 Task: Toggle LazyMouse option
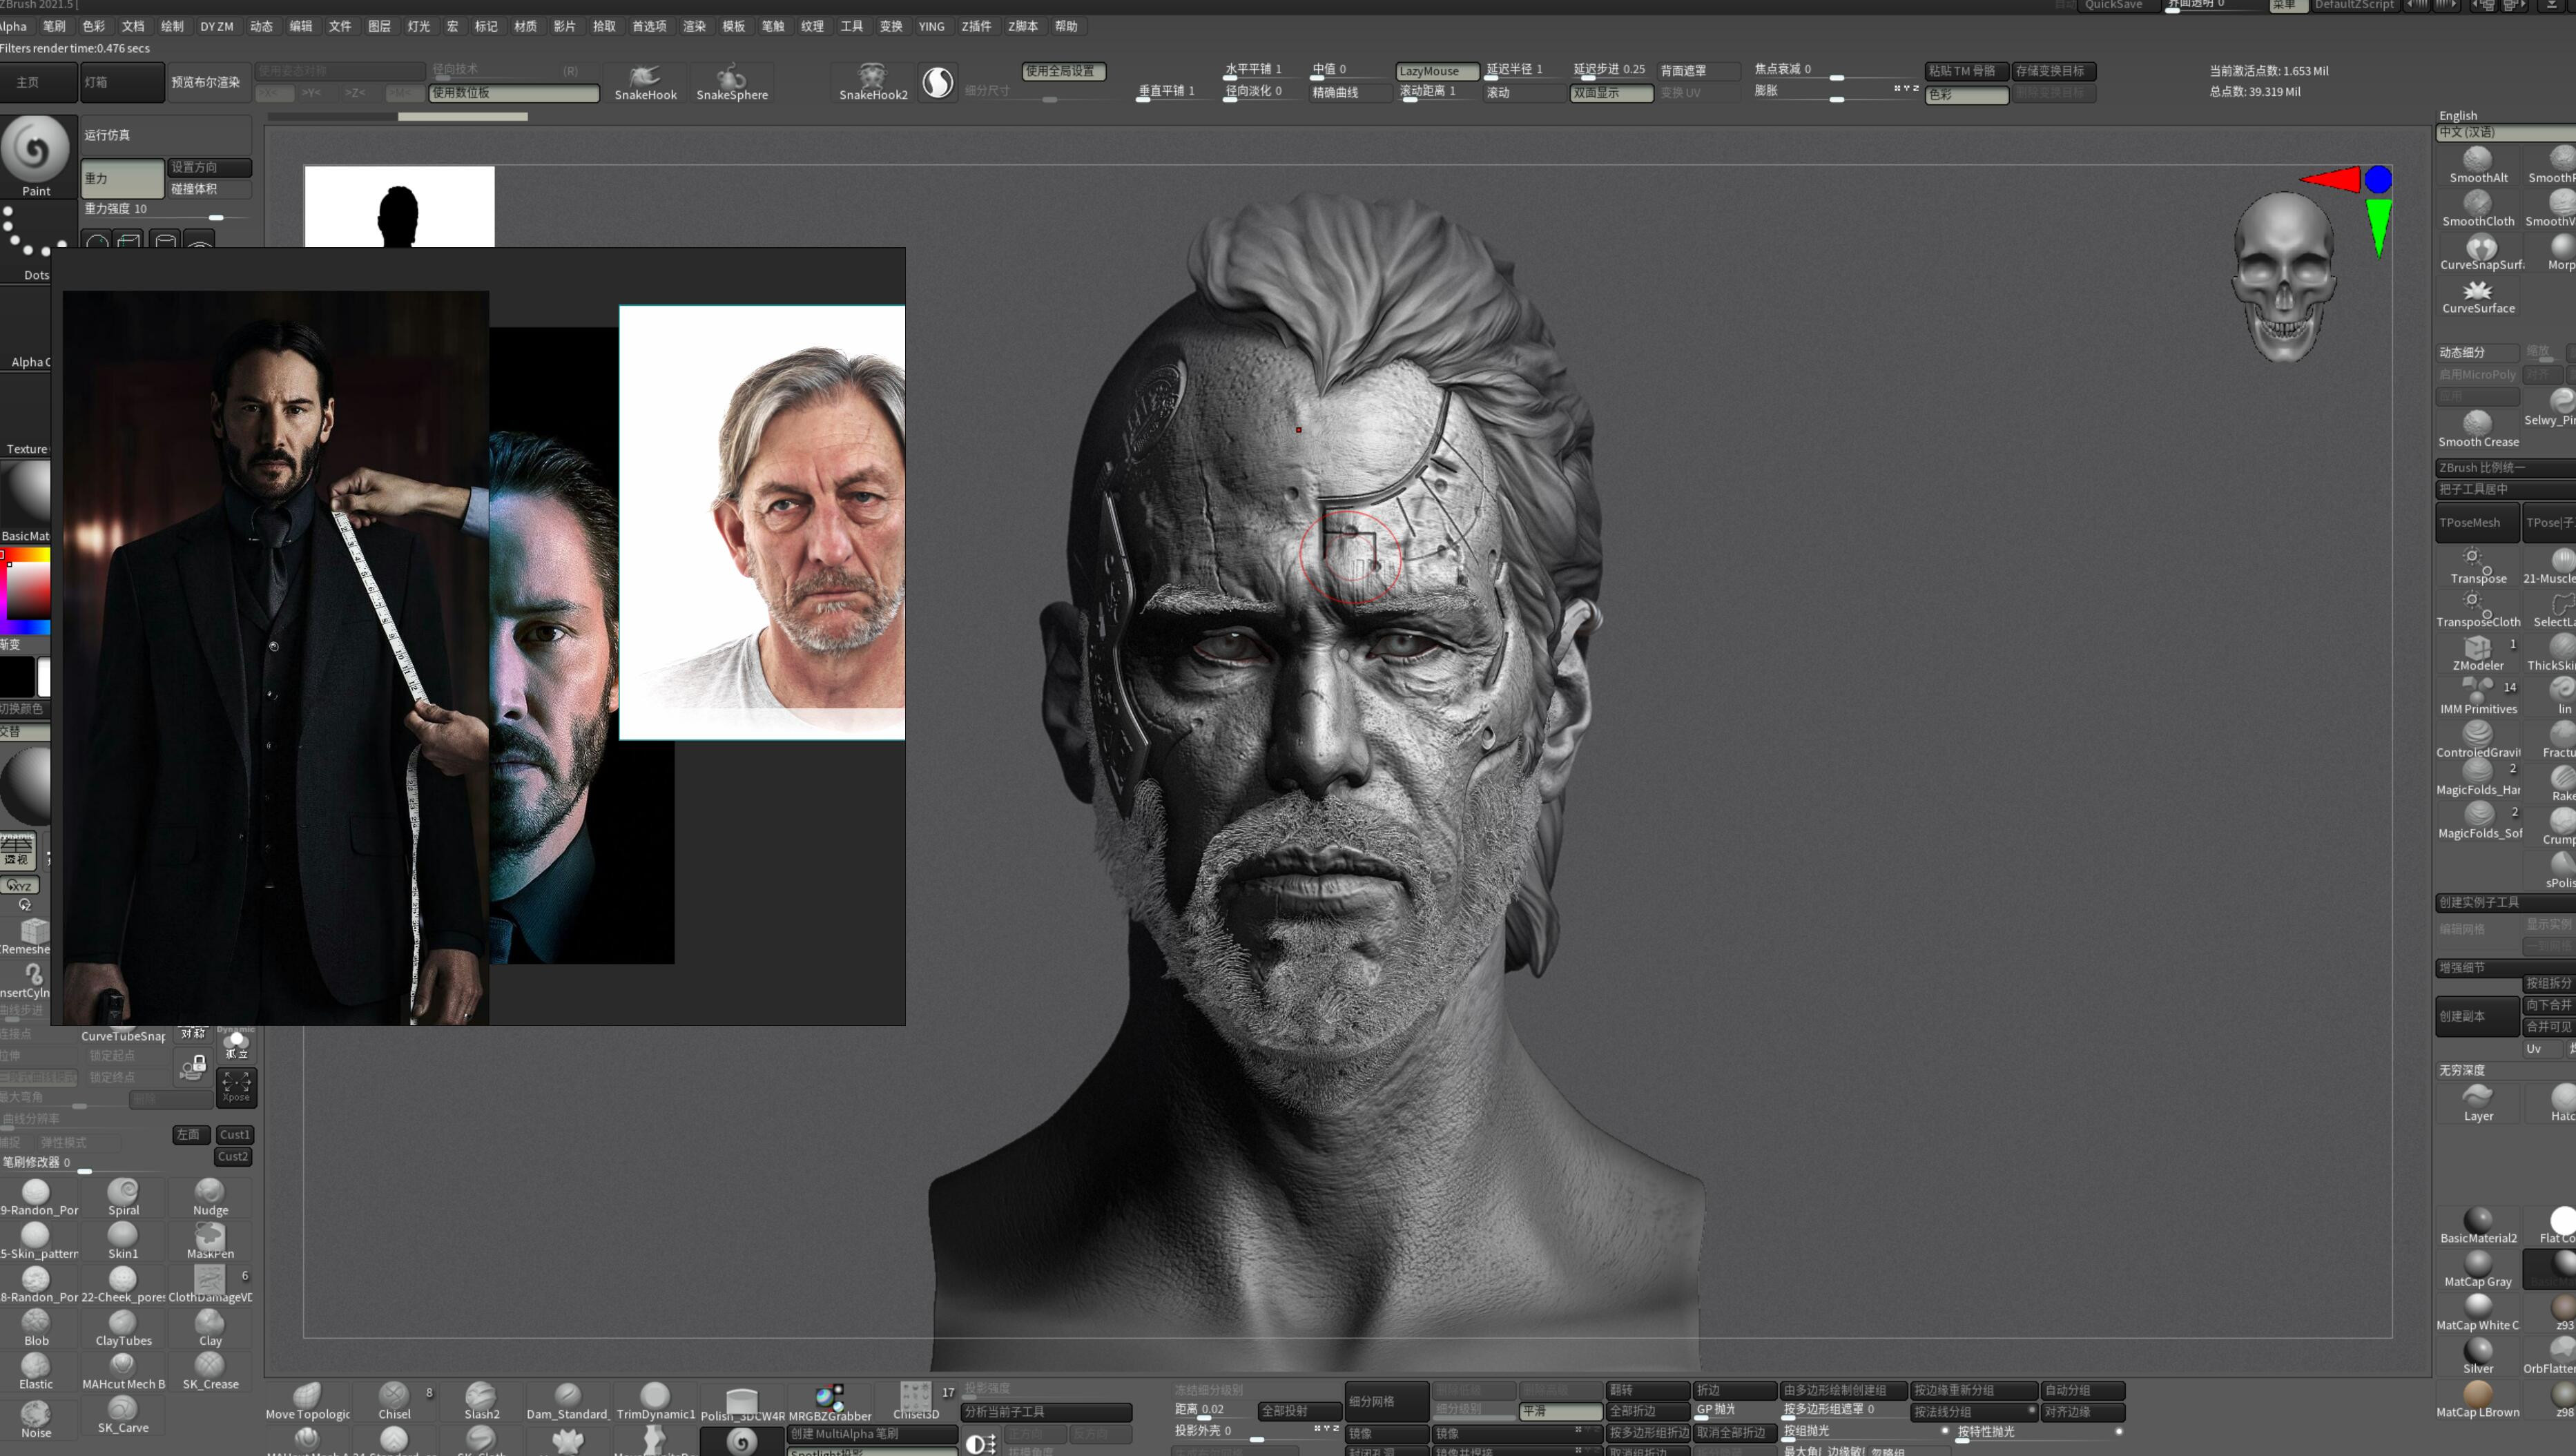(x=1436, y=71)
